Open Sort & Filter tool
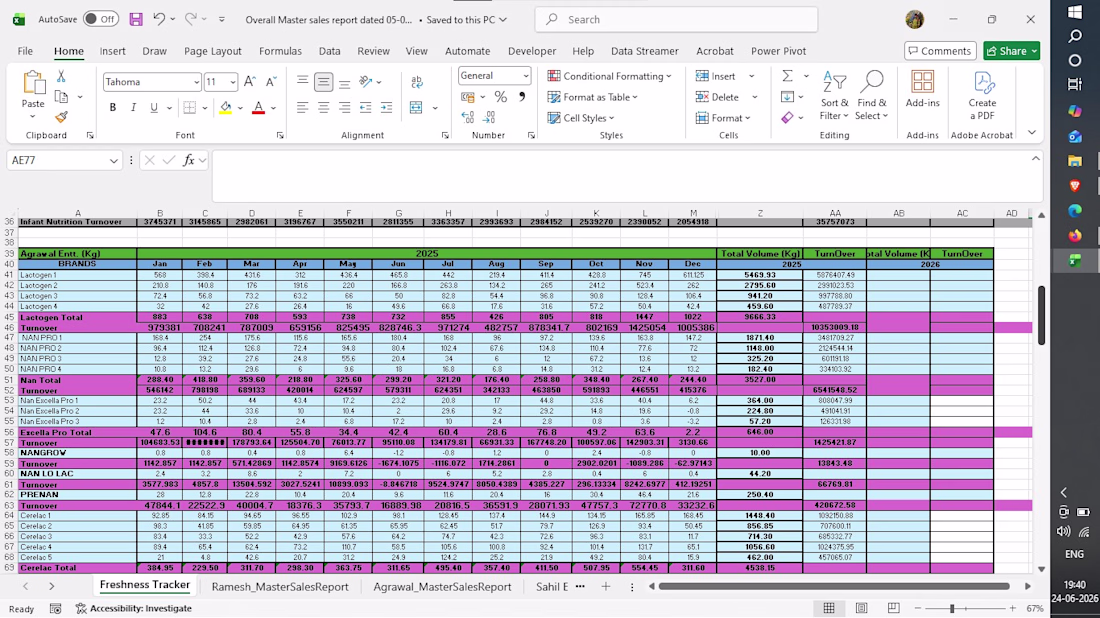Image resolution: width=1100 pixels, height=618 pixels. (x=834, y=96)
